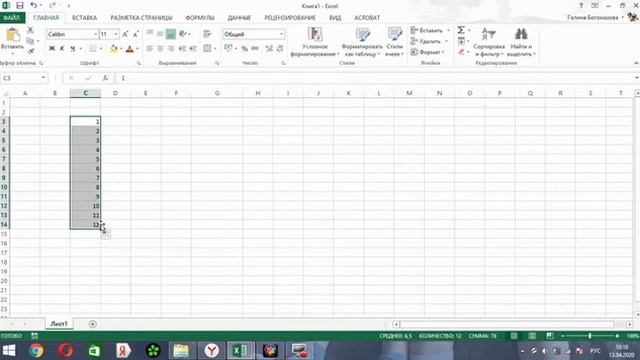640x360 pixels.
Task: Click the Name Box showing C3
Action: tap(20, 78)
